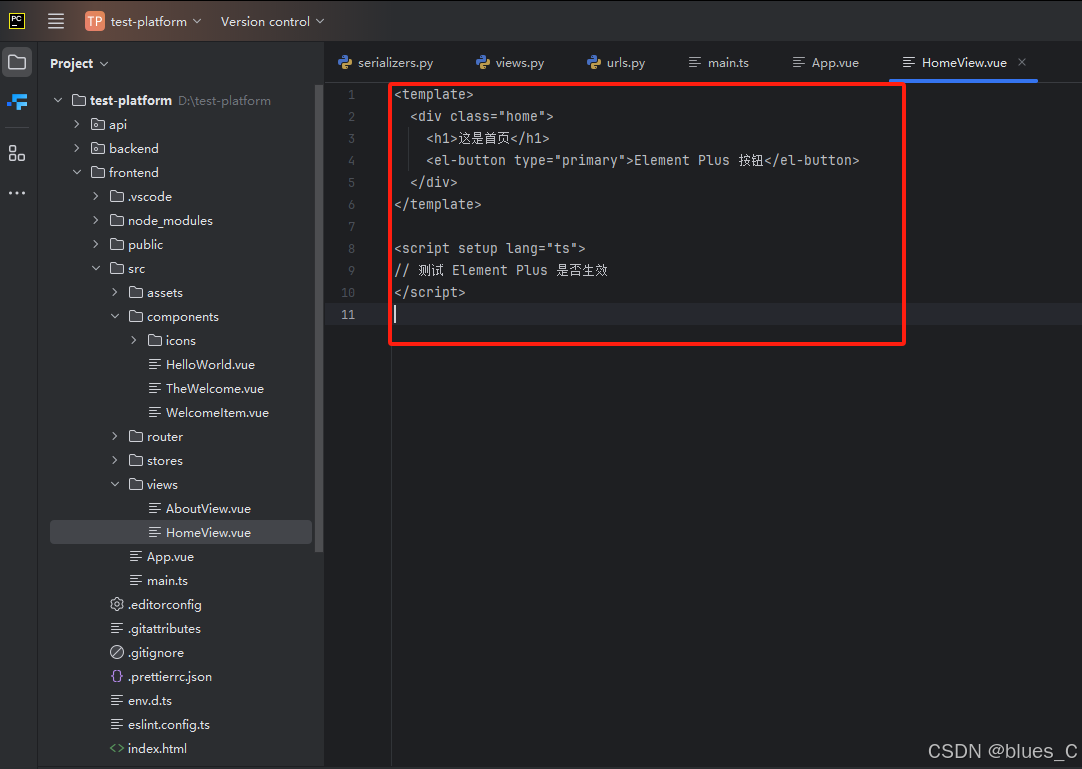1082x769 pixels.
Task: Open the Python Packages sidebar icon
Action: pyautogui.click(x=17, y=102)
